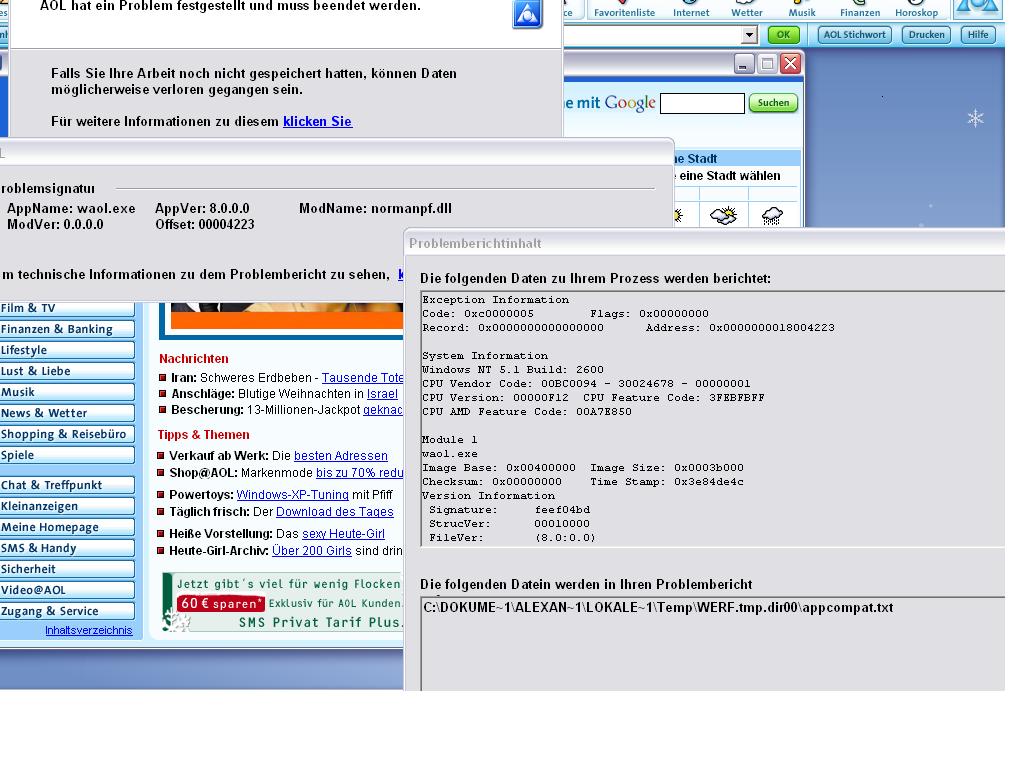The width and height of the screenshot is (1024, 768).
Task: Click the green Suchen button
Action: coord(773,103)
